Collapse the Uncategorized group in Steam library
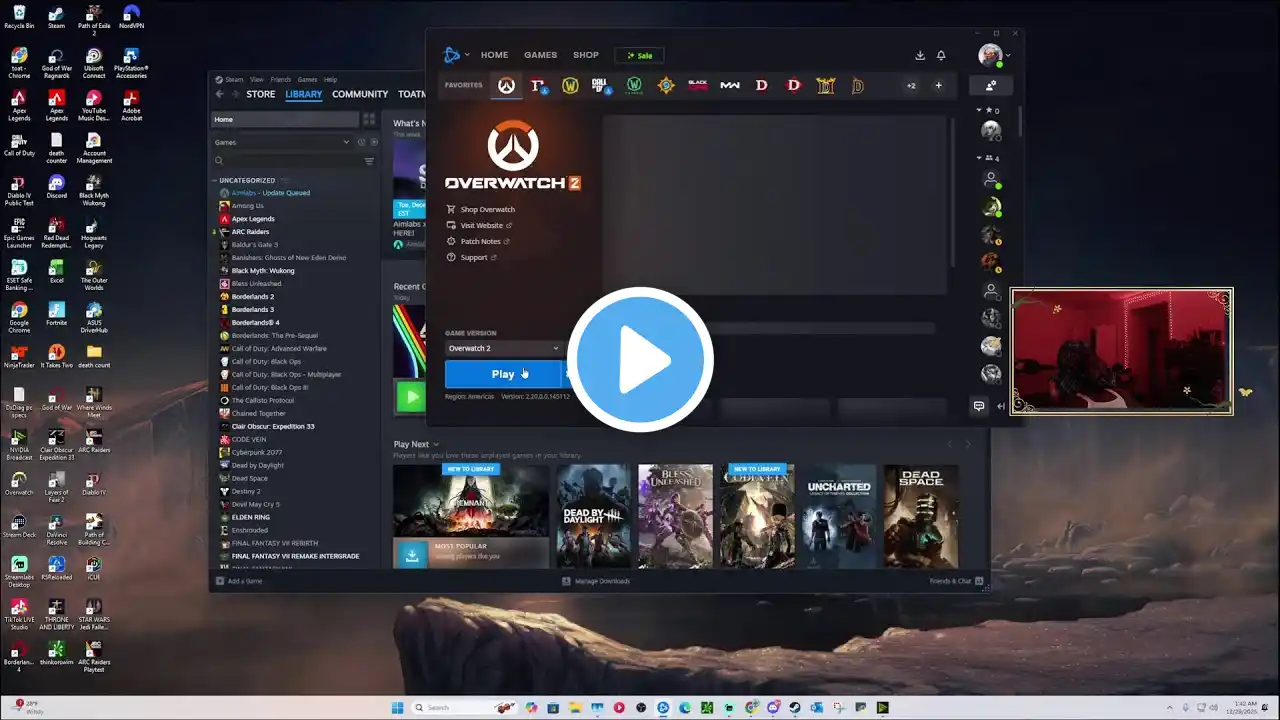Viewport: 1280px width, 720px height. pyautogui.click(x=214, y=181)
